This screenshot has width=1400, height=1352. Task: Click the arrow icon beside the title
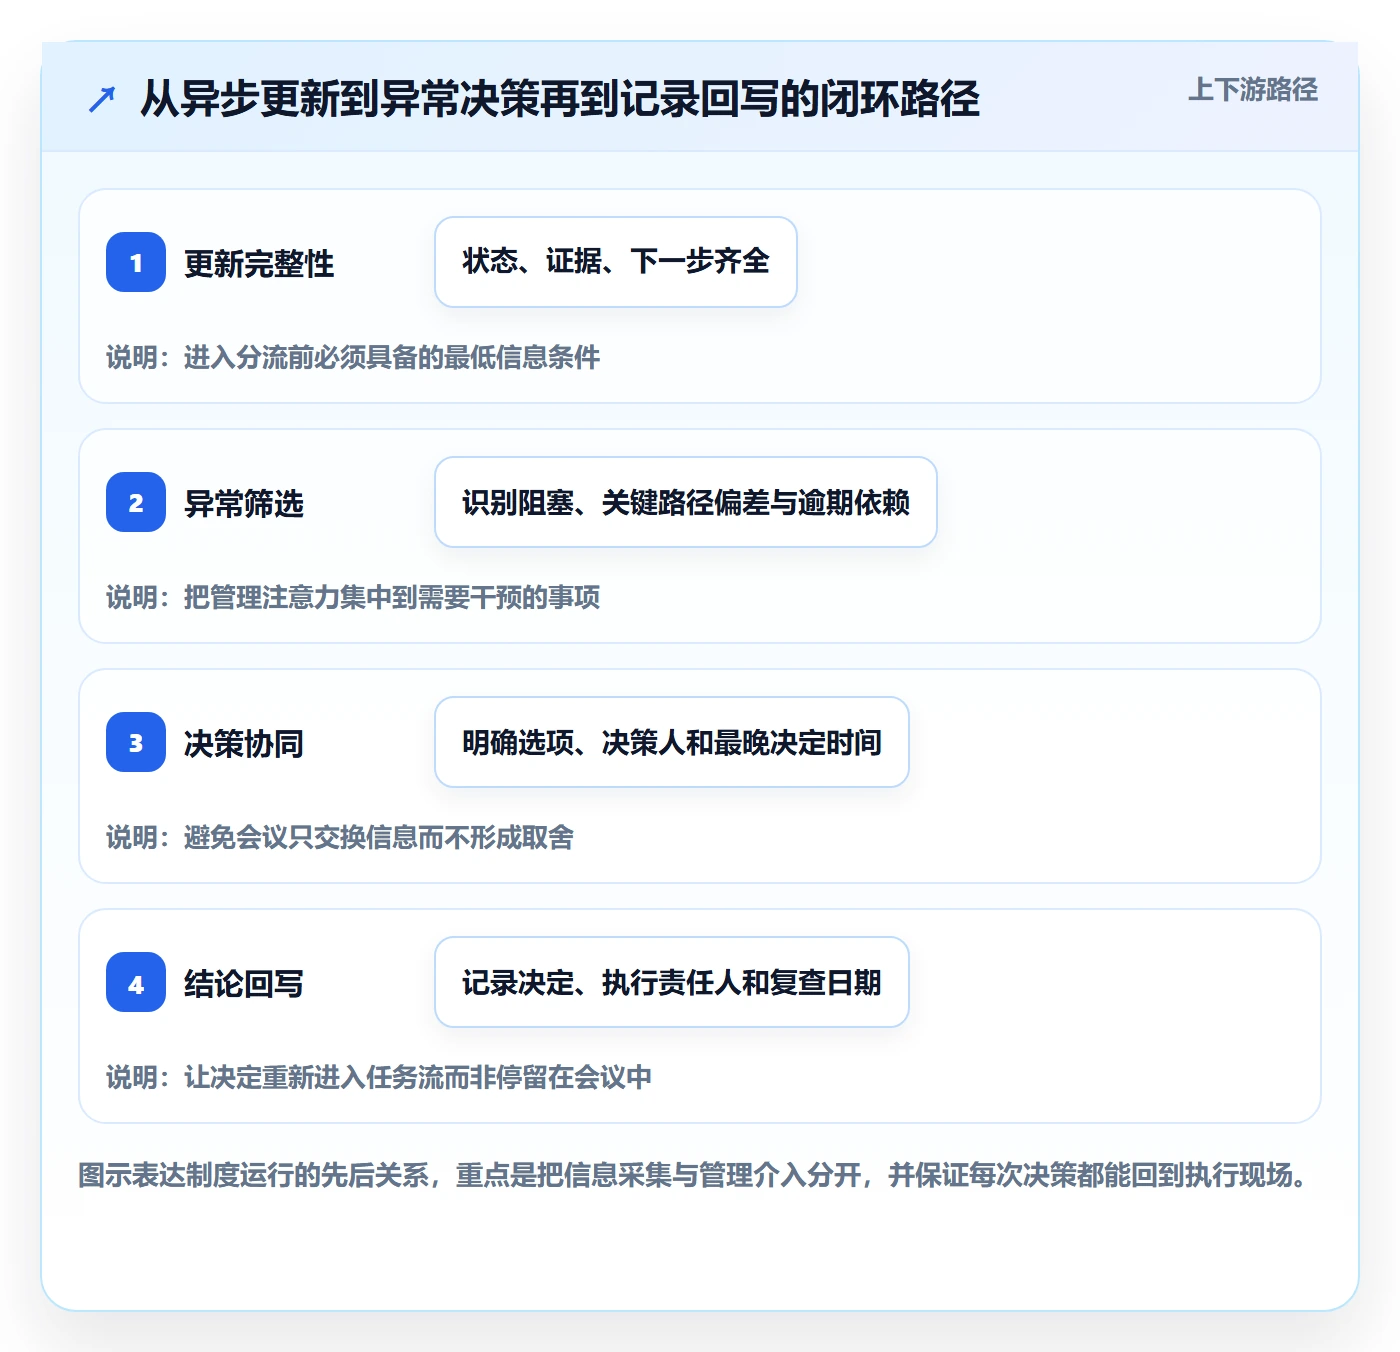pyautogui.click(x=102, y=99)
